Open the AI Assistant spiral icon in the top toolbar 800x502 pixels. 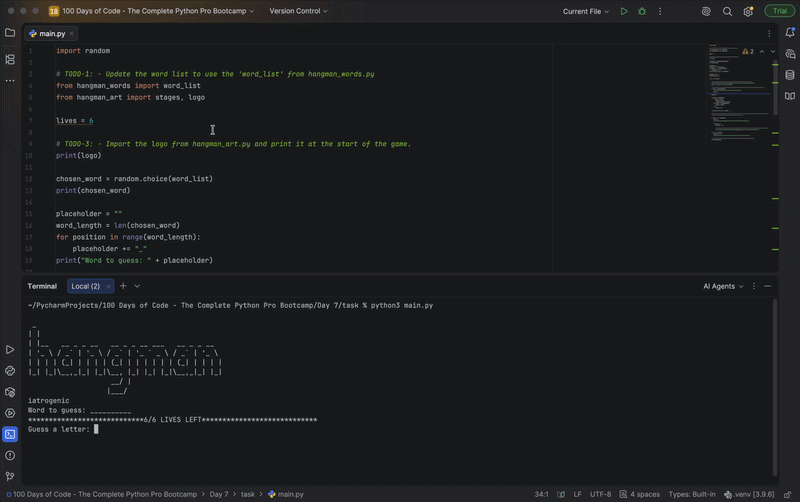click(x=706, y=11)
